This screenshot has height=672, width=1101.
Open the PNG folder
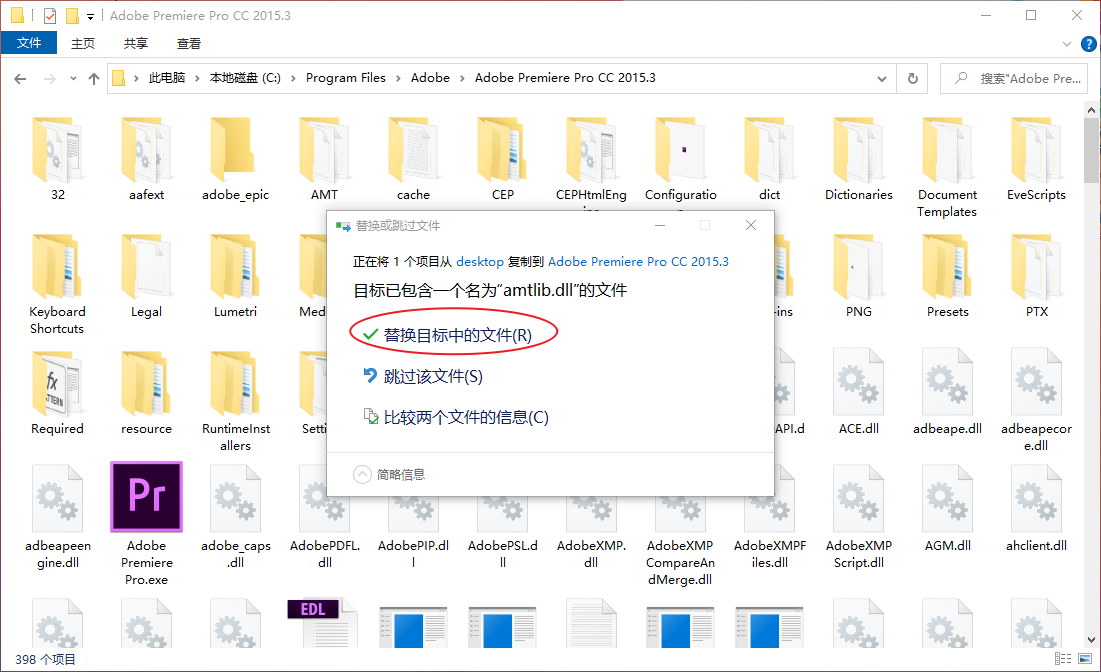859,268
